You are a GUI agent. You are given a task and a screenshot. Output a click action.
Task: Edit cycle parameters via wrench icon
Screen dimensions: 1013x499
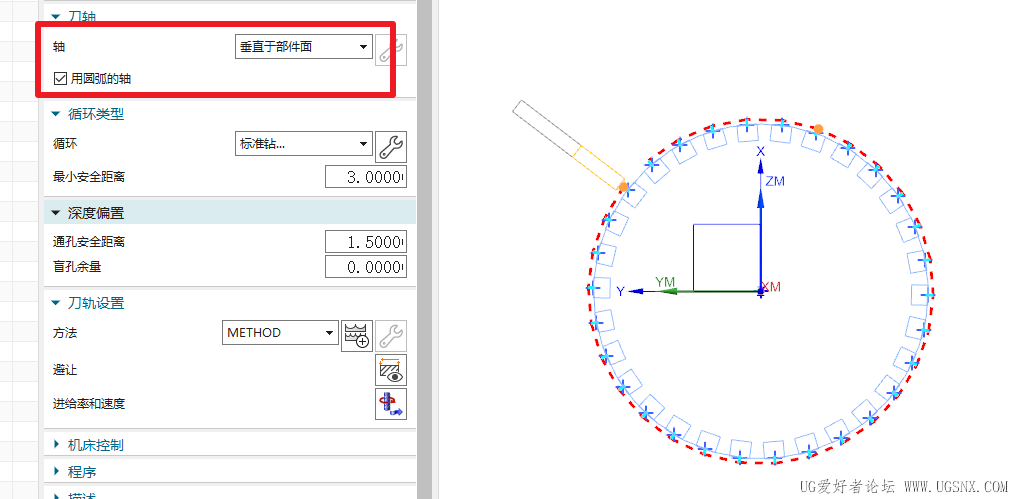point(392,147)
